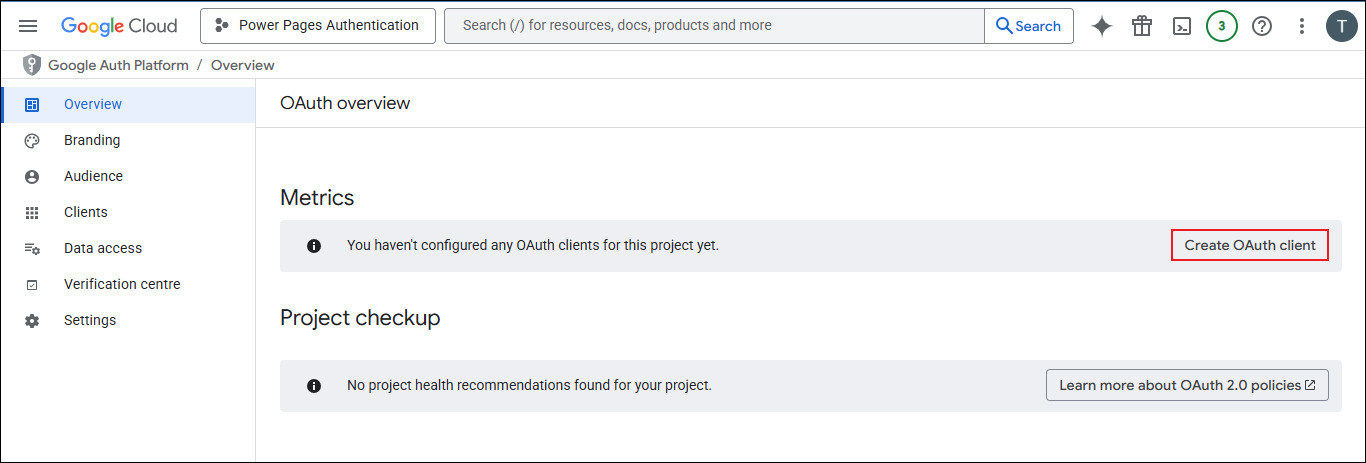Click the Metrics section heading

point(317,198)
